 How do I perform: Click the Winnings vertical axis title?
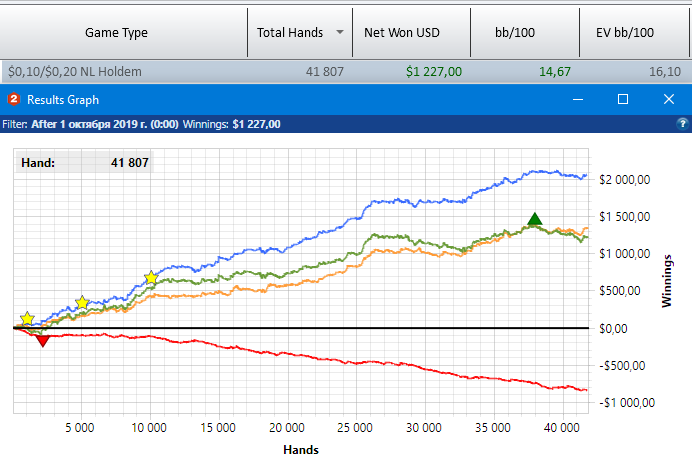click(666, 281)
